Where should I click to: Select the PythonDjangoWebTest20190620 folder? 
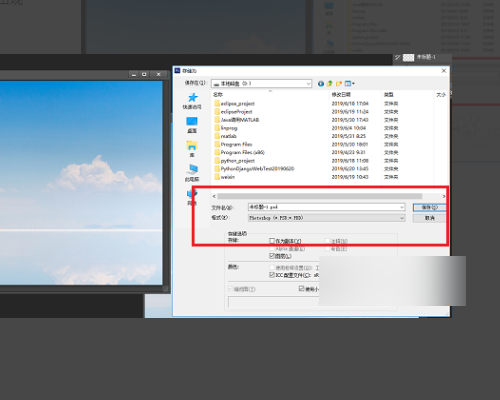[x=254, y=169]
